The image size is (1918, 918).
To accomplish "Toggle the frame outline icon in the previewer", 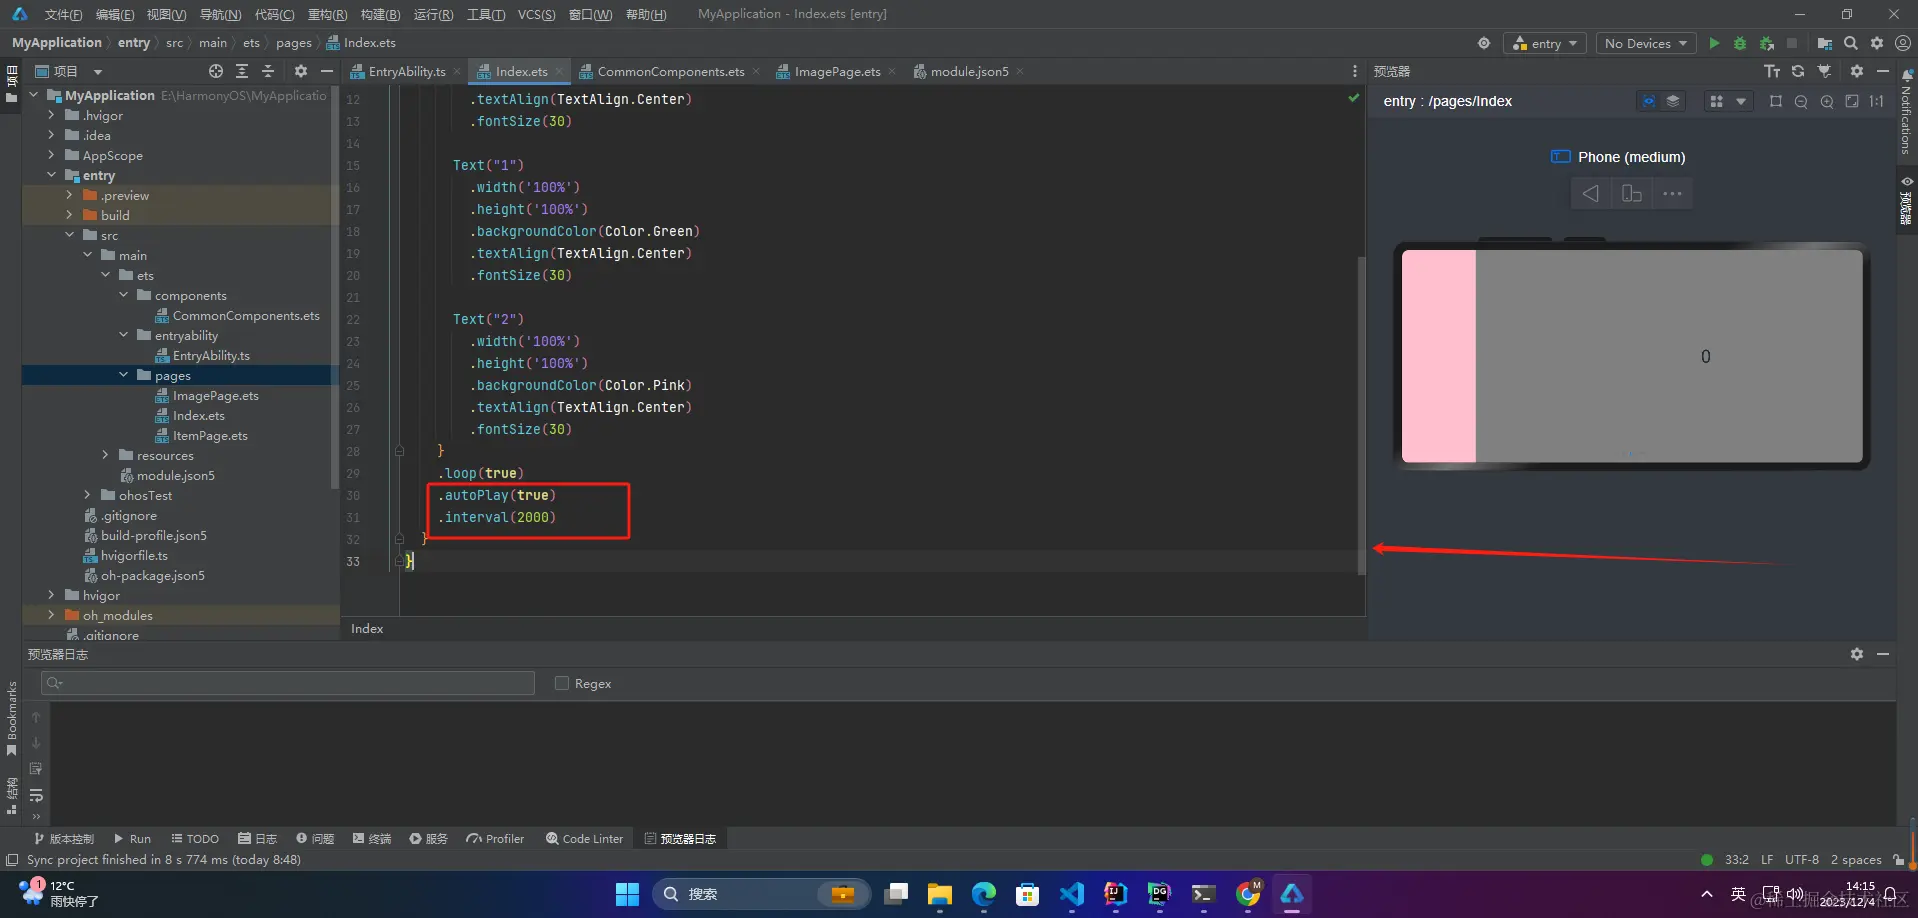I will [1776, 101].
